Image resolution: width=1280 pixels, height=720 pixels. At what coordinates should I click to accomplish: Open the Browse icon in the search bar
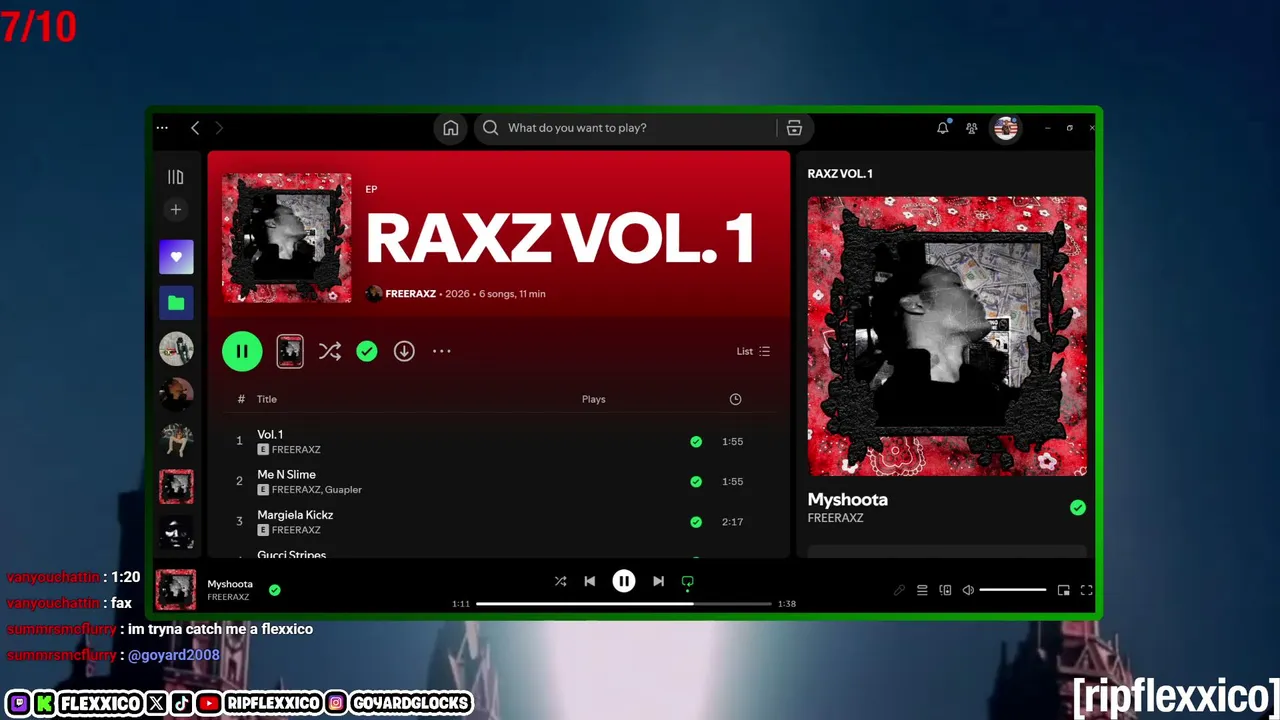point(794,128)
